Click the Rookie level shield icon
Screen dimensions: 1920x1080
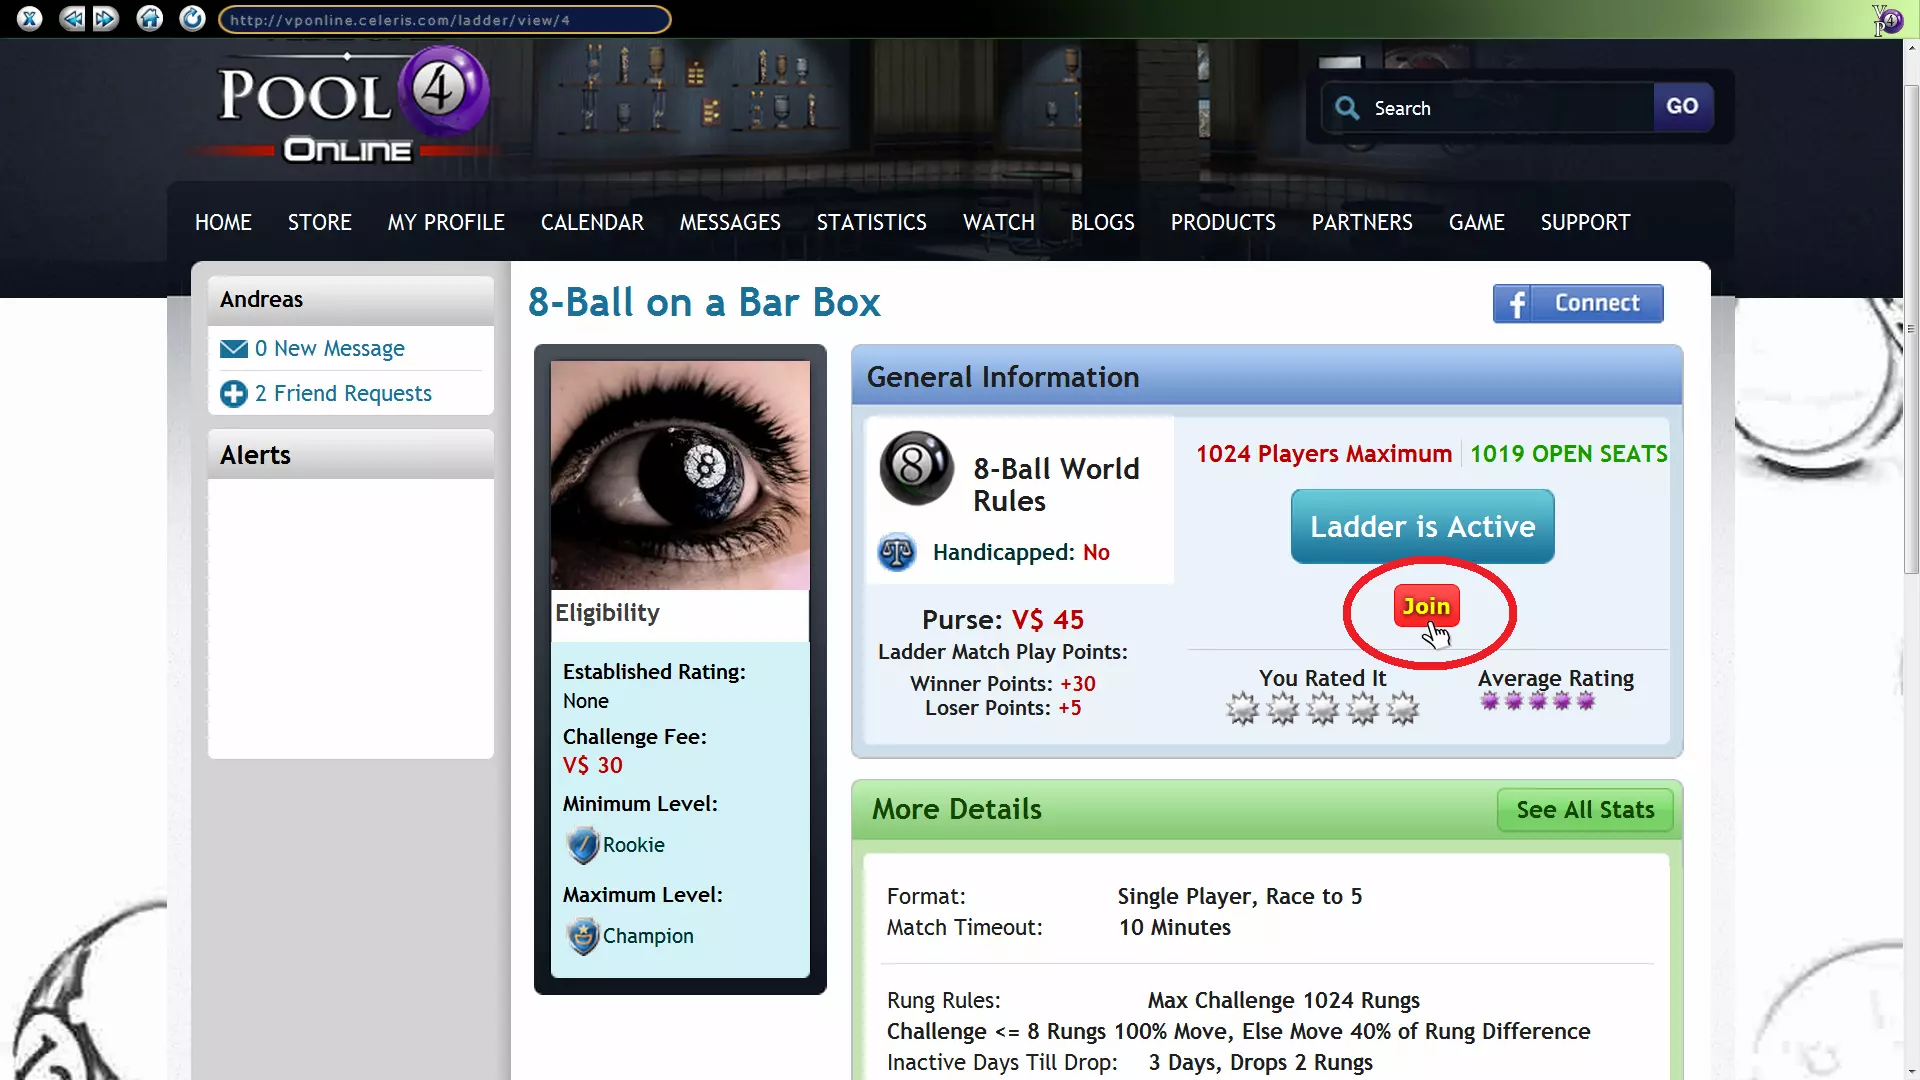click(582, 846)
